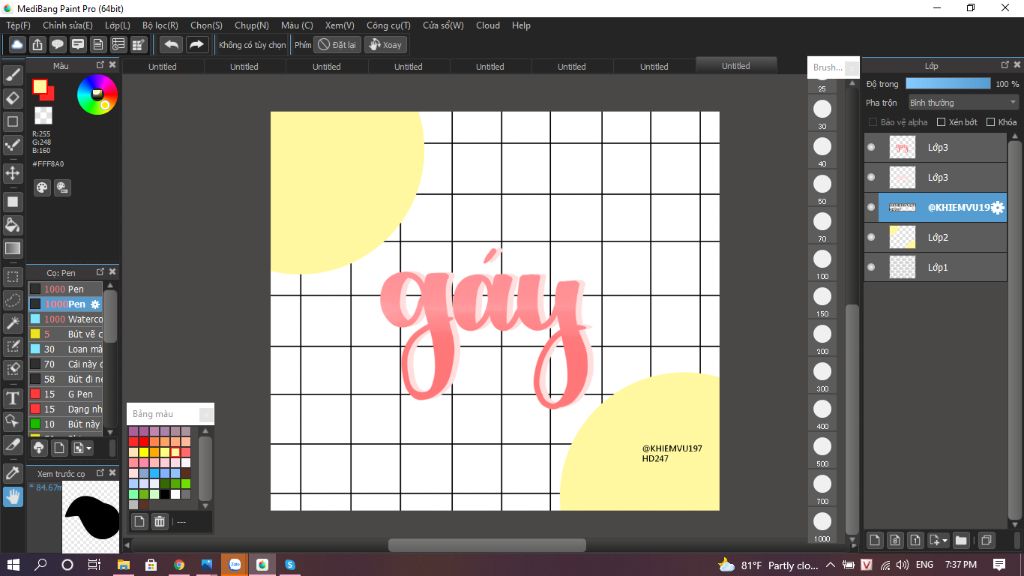Open the Pha trộn blend mode dropdown
Image resolution: width=1024 pixels, height=576 pixels.
(963, 103)
